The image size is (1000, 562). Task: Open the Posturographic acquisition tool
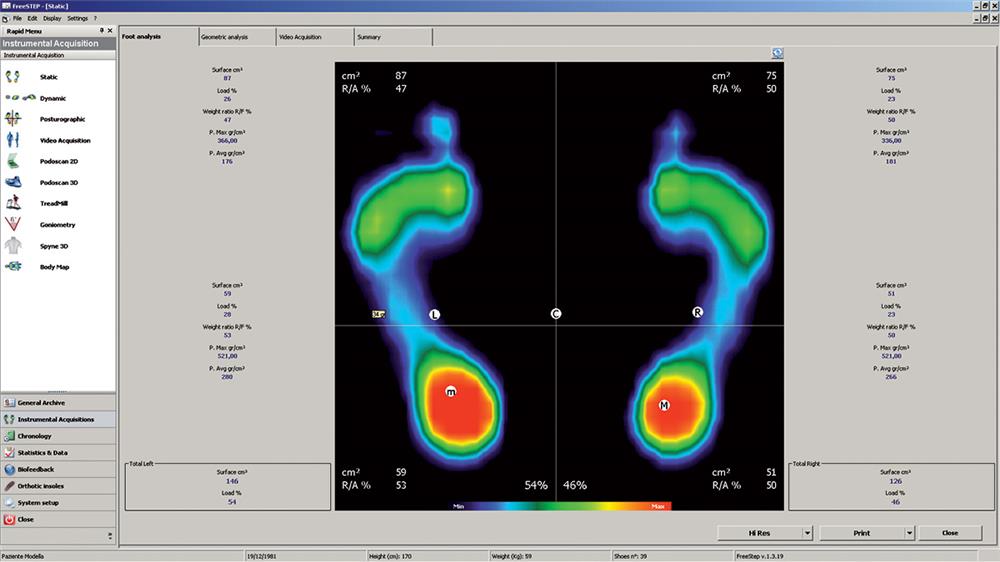click(13, 119)
